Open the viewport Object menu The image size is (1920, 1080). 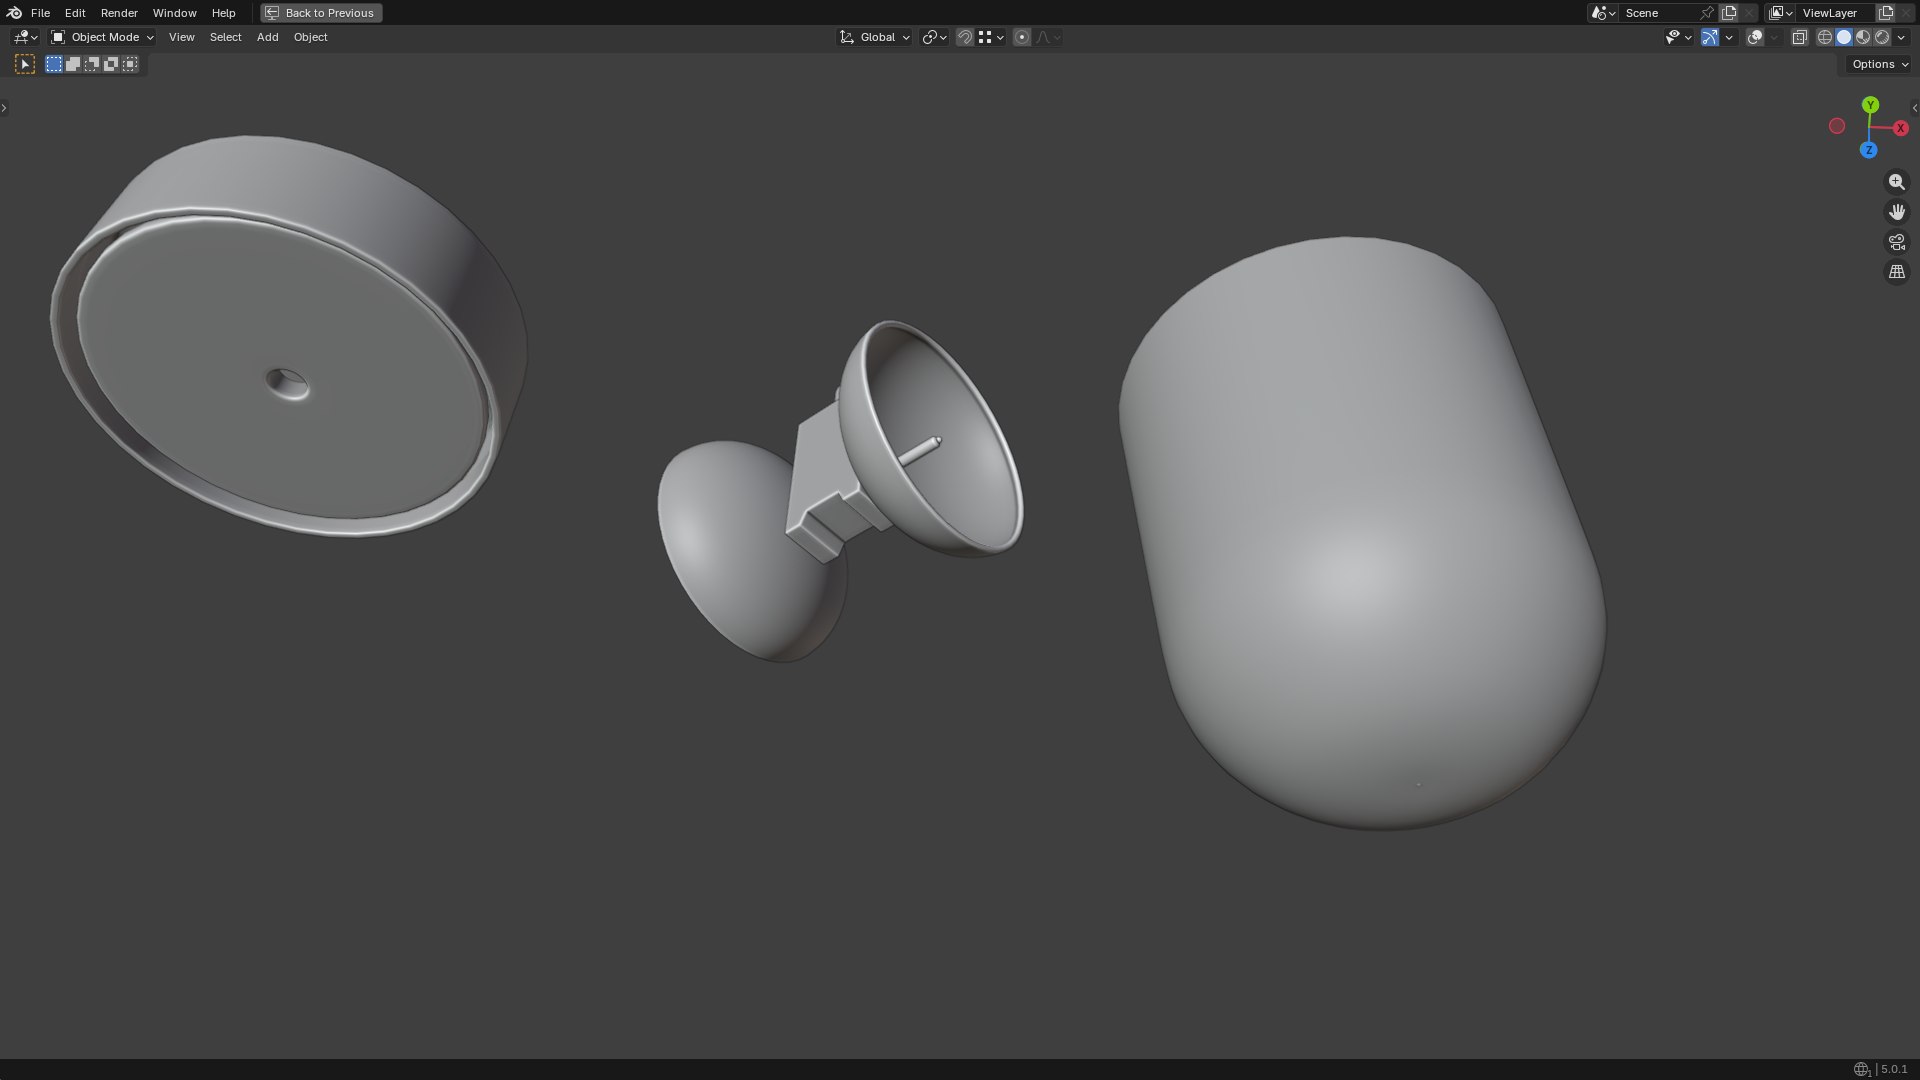coord(310,37)
